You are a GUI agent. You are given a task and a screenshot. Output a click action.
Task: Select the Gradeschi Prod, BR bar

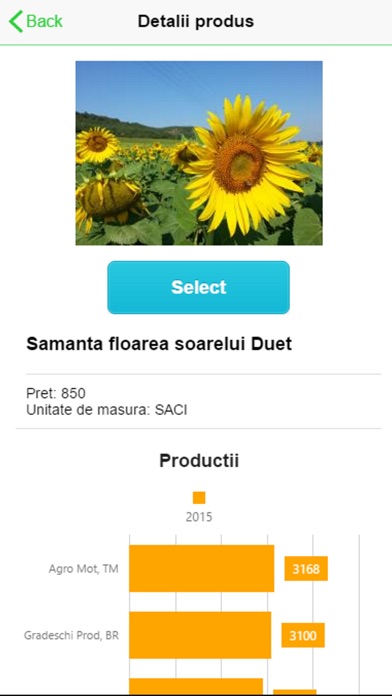[200, 635]
